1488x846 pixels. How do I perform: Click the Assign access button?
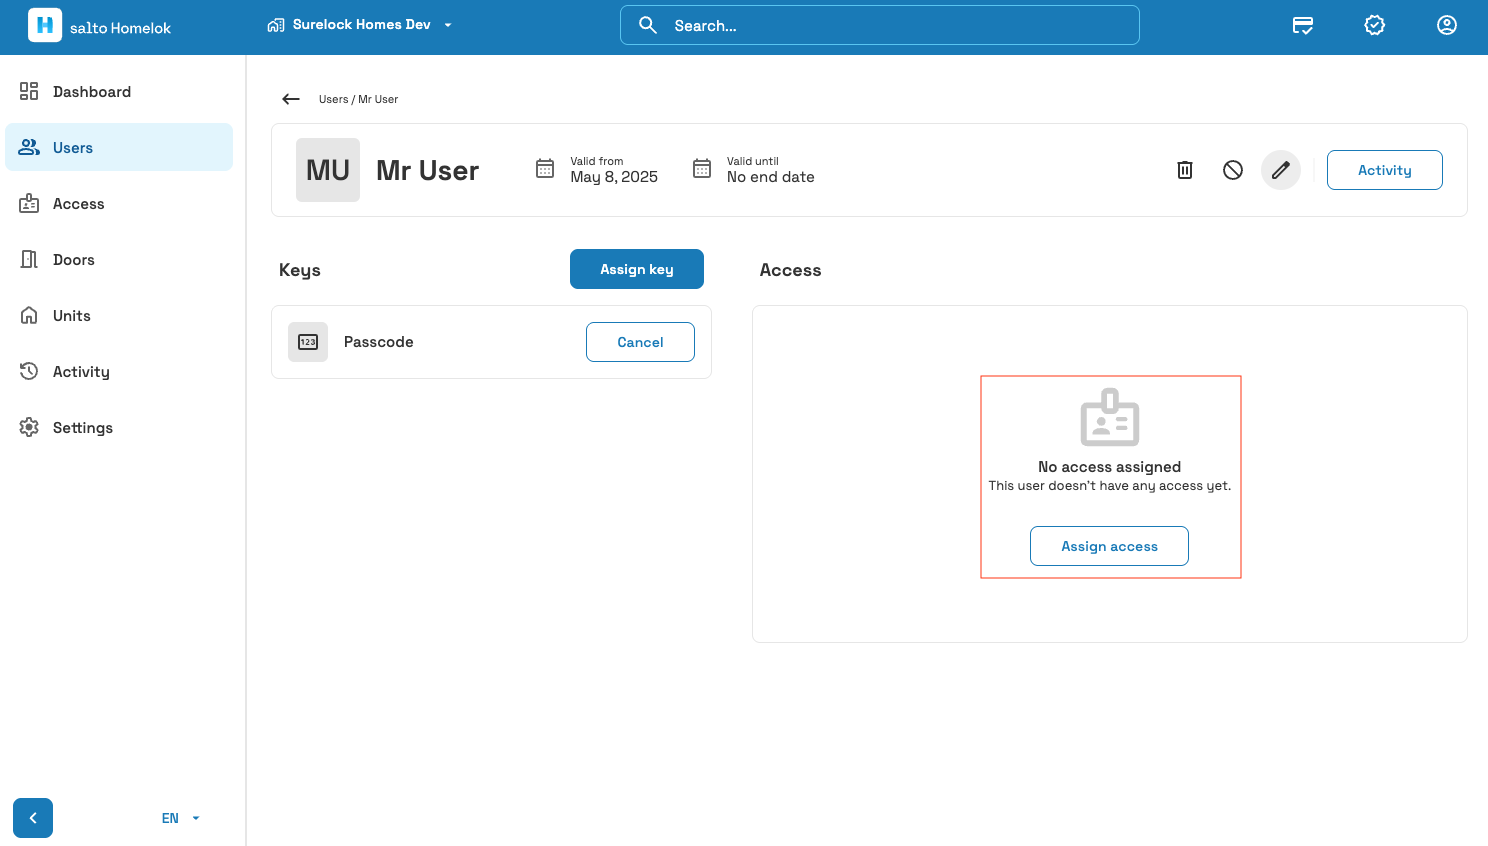coord(1109,546)
